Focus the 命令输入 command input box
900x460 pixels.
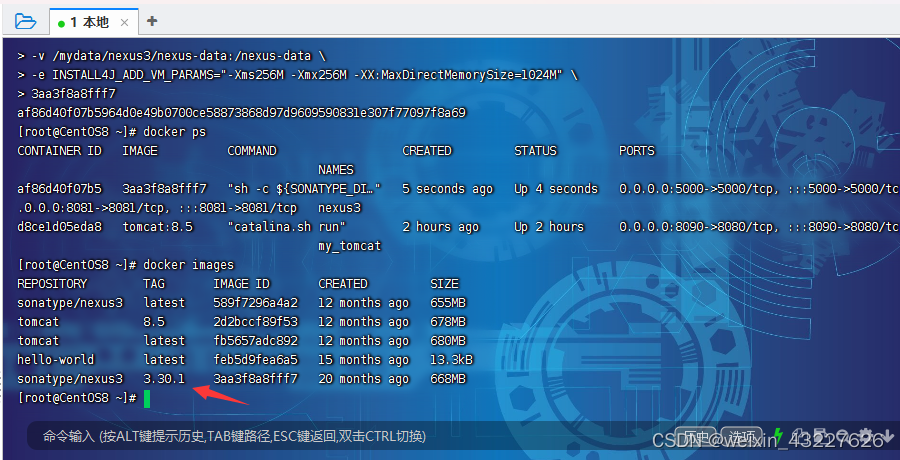coord(234,436)
